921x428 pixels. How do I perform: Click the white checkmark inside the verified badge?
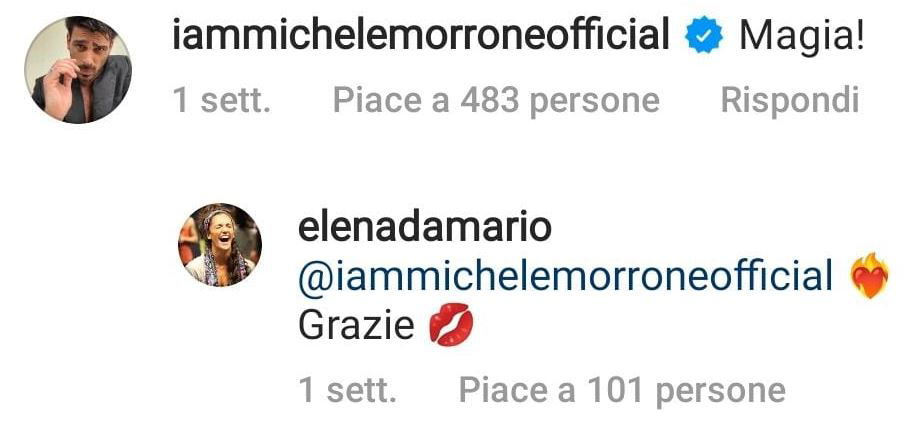(x=704, y=37)
